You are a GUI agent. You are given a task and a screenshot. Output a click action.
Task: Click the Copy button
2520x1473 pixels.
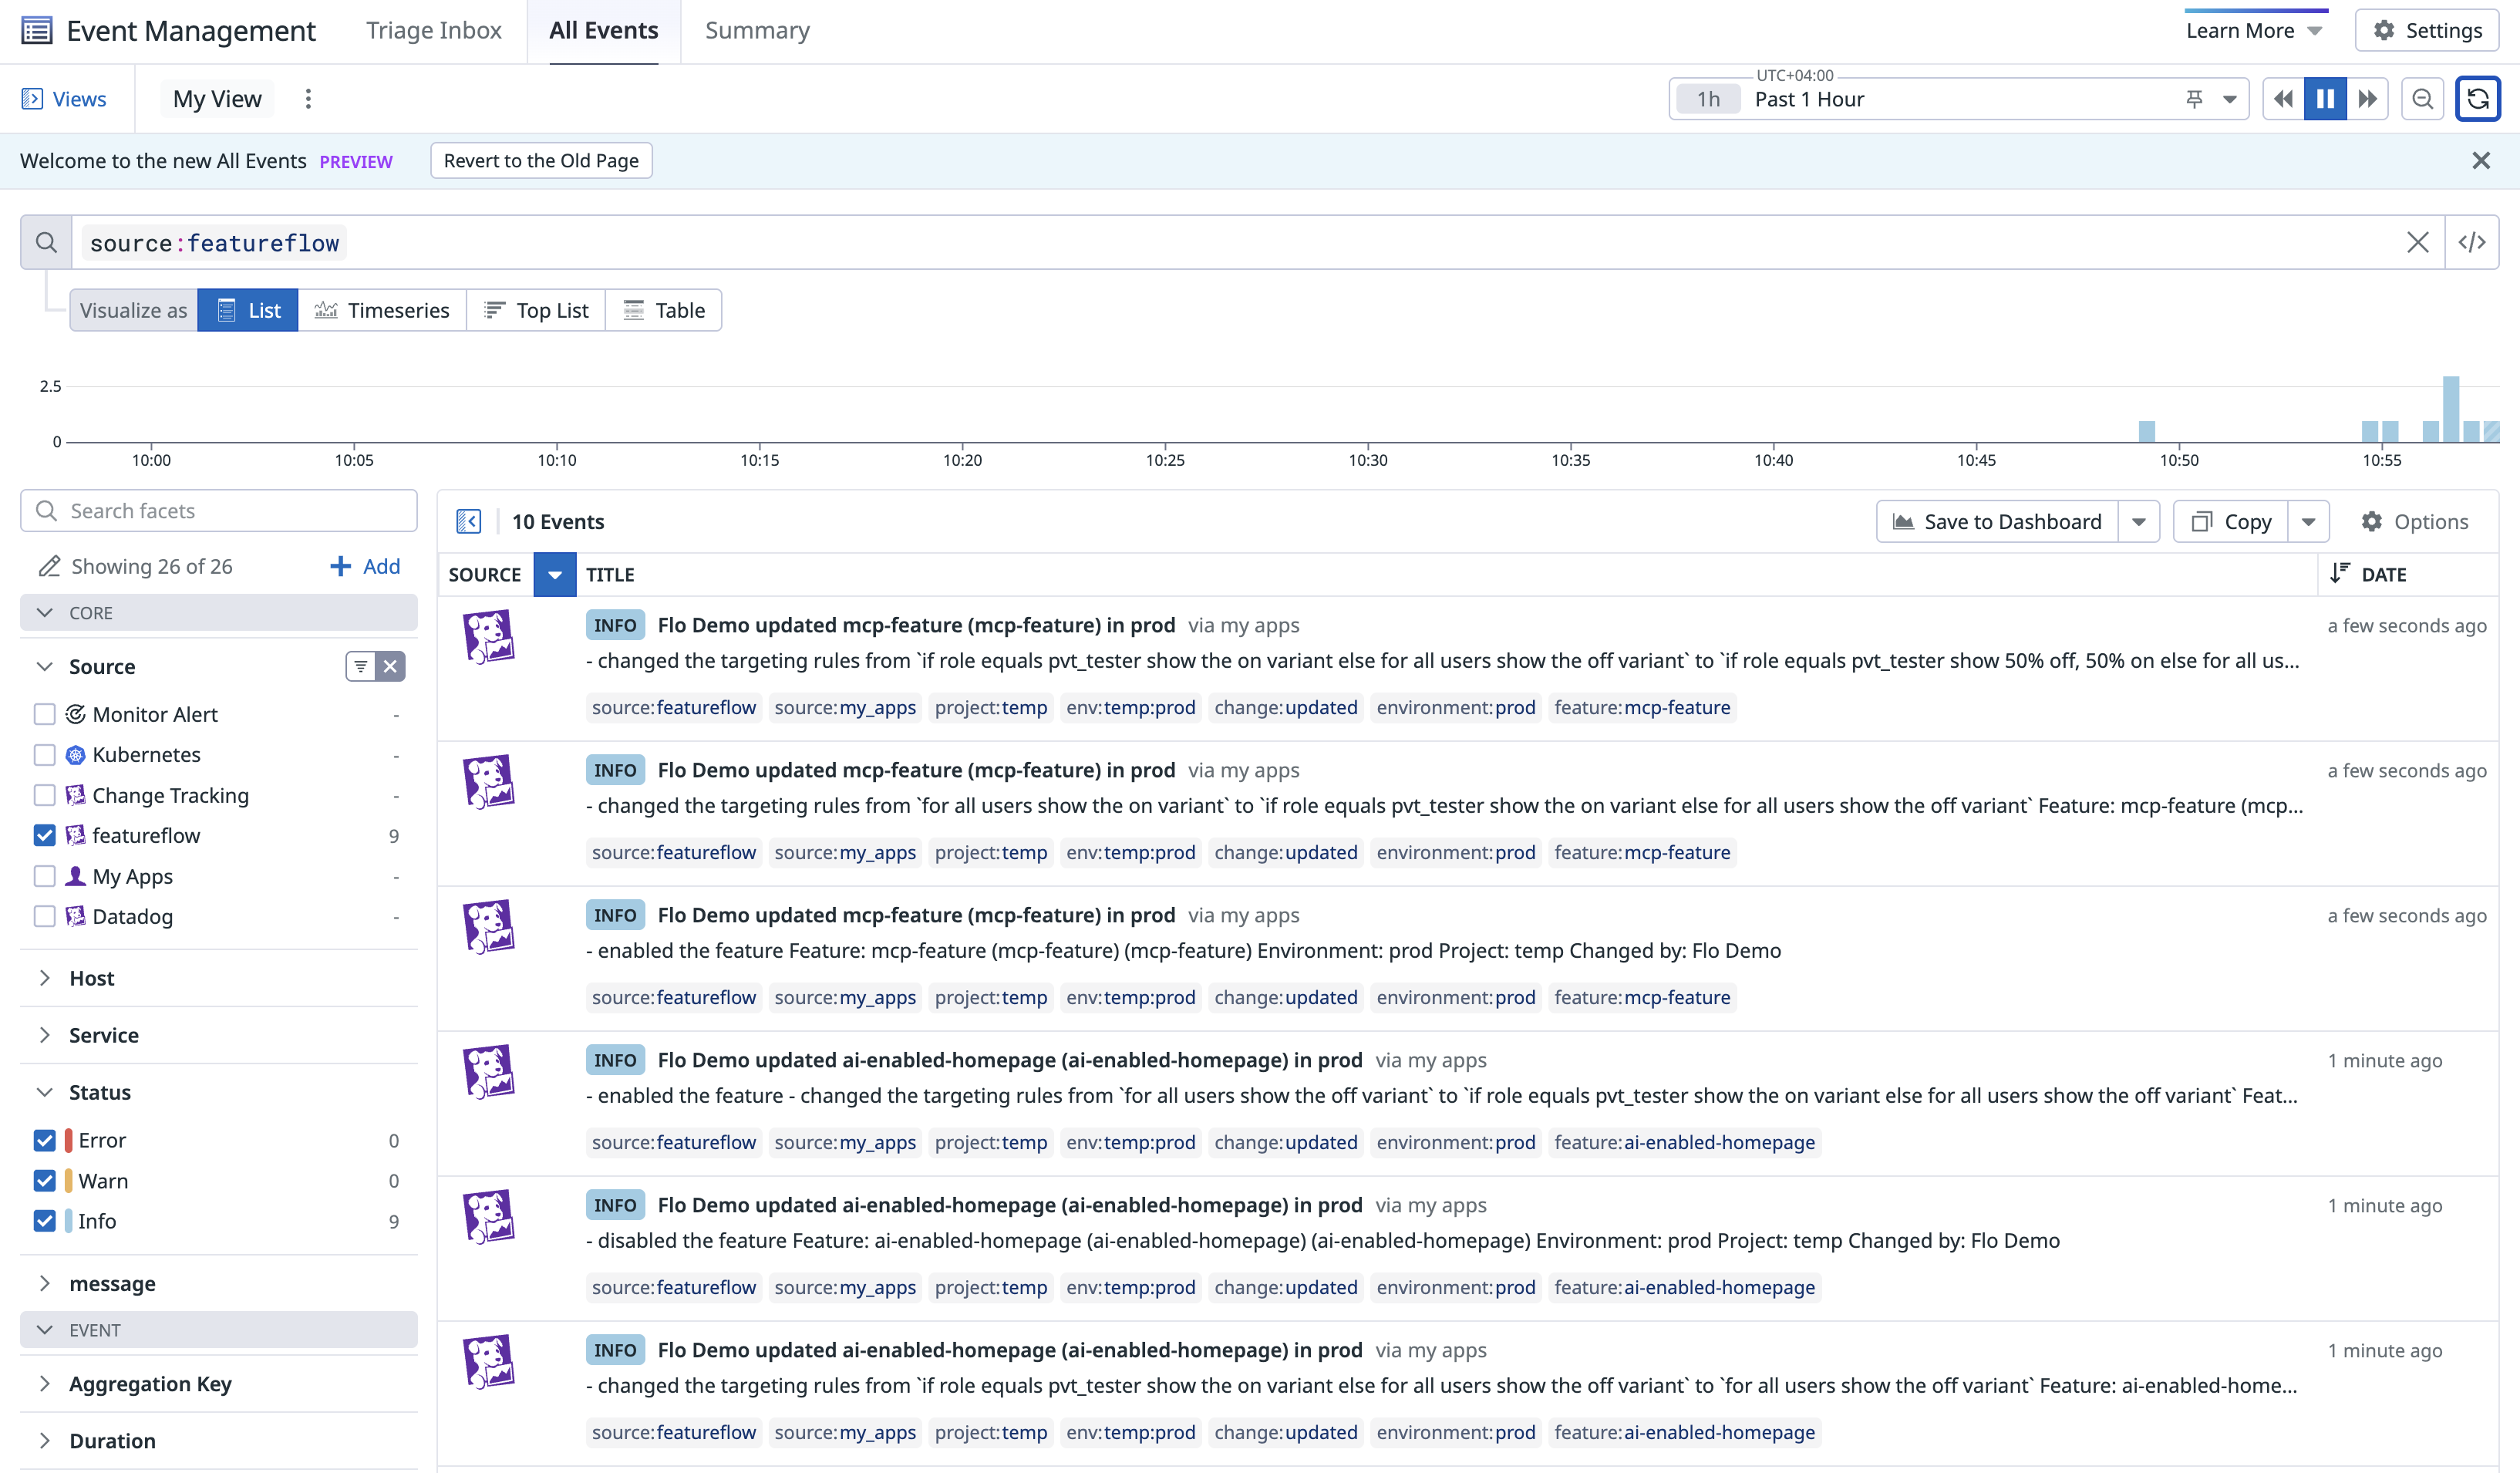(2231, 521)
